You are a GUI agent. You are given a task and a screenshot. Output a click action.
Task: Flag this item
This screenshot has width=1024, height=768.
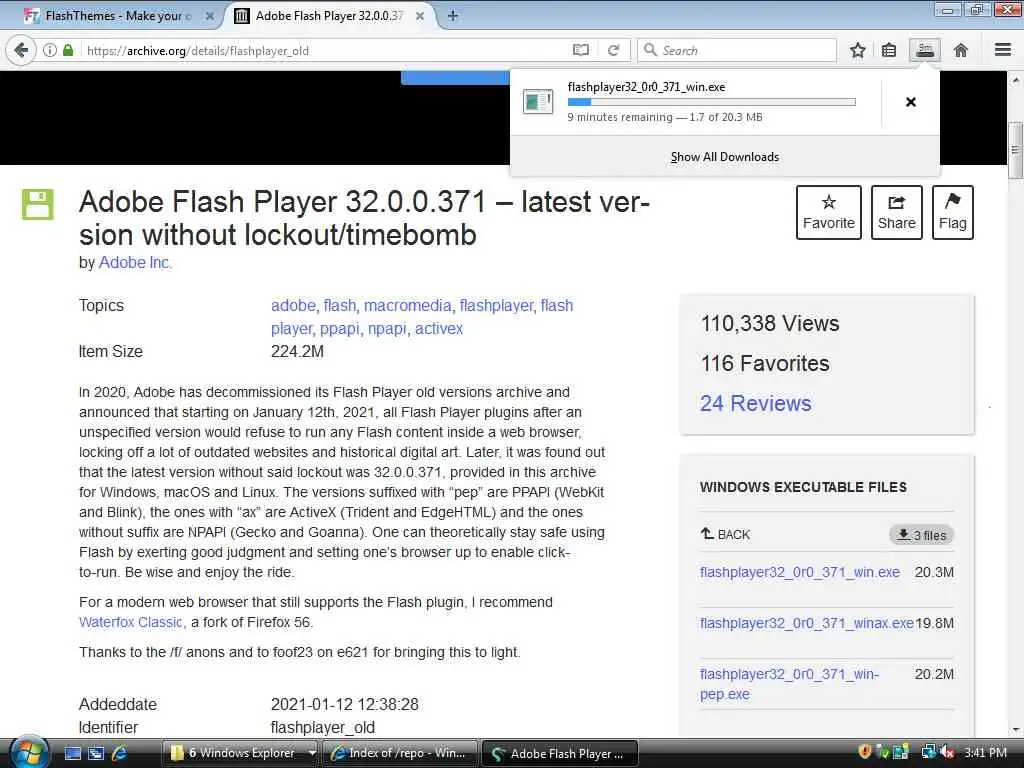click(953, 212)
